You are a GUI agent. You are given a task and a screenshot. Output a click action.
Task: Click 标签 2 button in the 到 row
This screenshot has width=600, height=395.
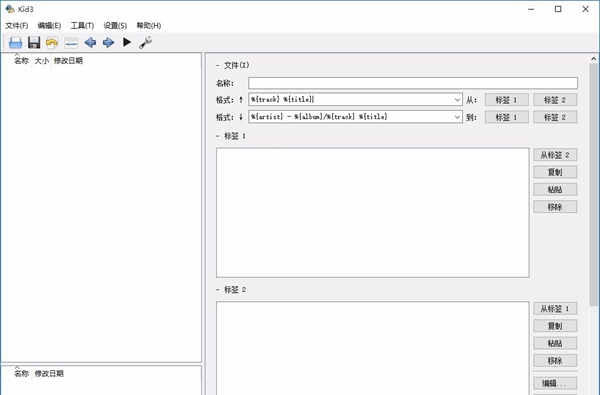(555, 117)
